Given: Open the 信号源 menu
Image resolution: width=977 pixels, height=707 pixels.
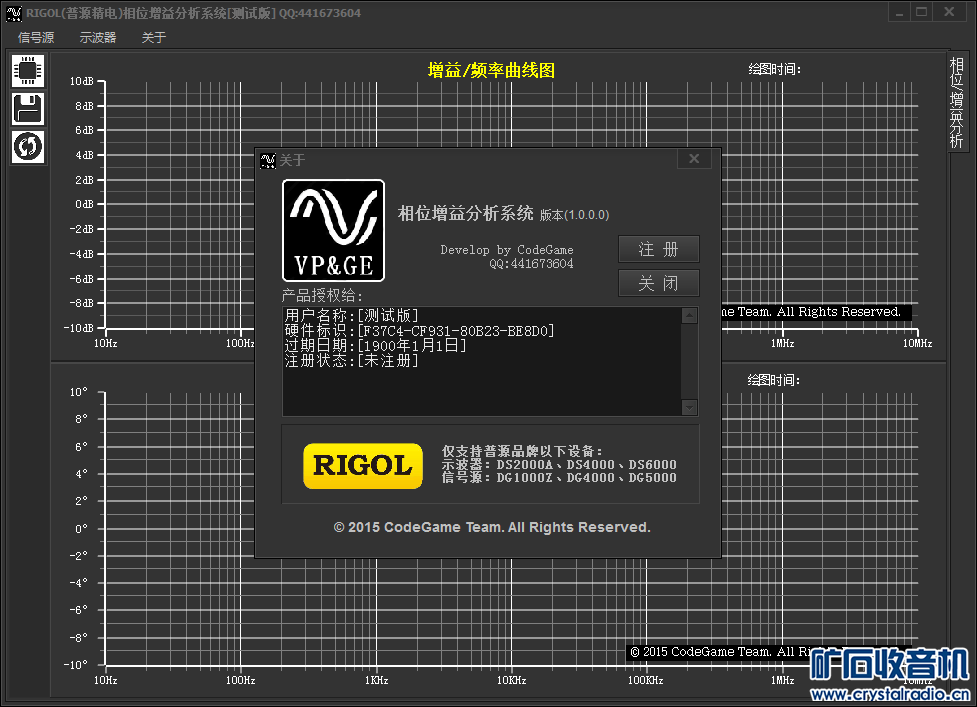Looking at the screenshot, I should tap(36, 37).
